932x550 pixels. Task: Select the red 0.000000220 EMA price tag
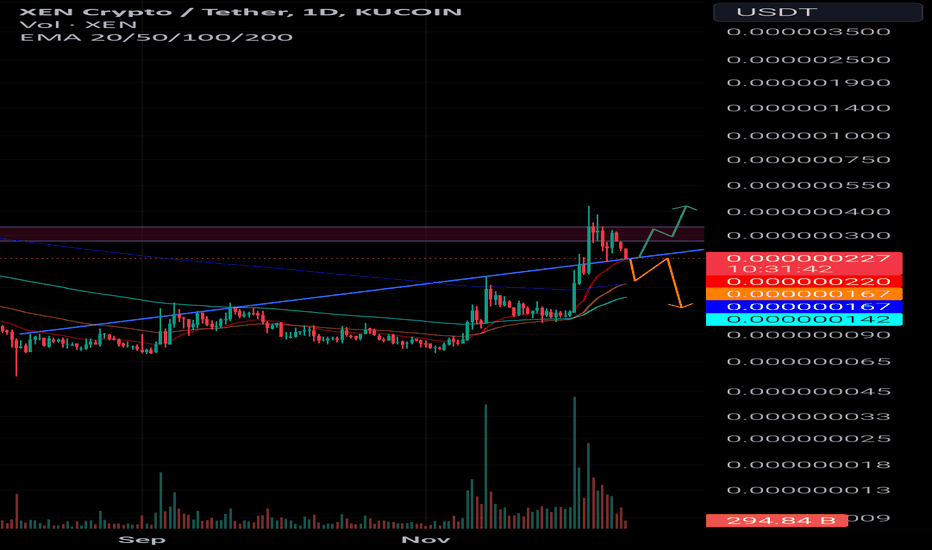(804, 282)
